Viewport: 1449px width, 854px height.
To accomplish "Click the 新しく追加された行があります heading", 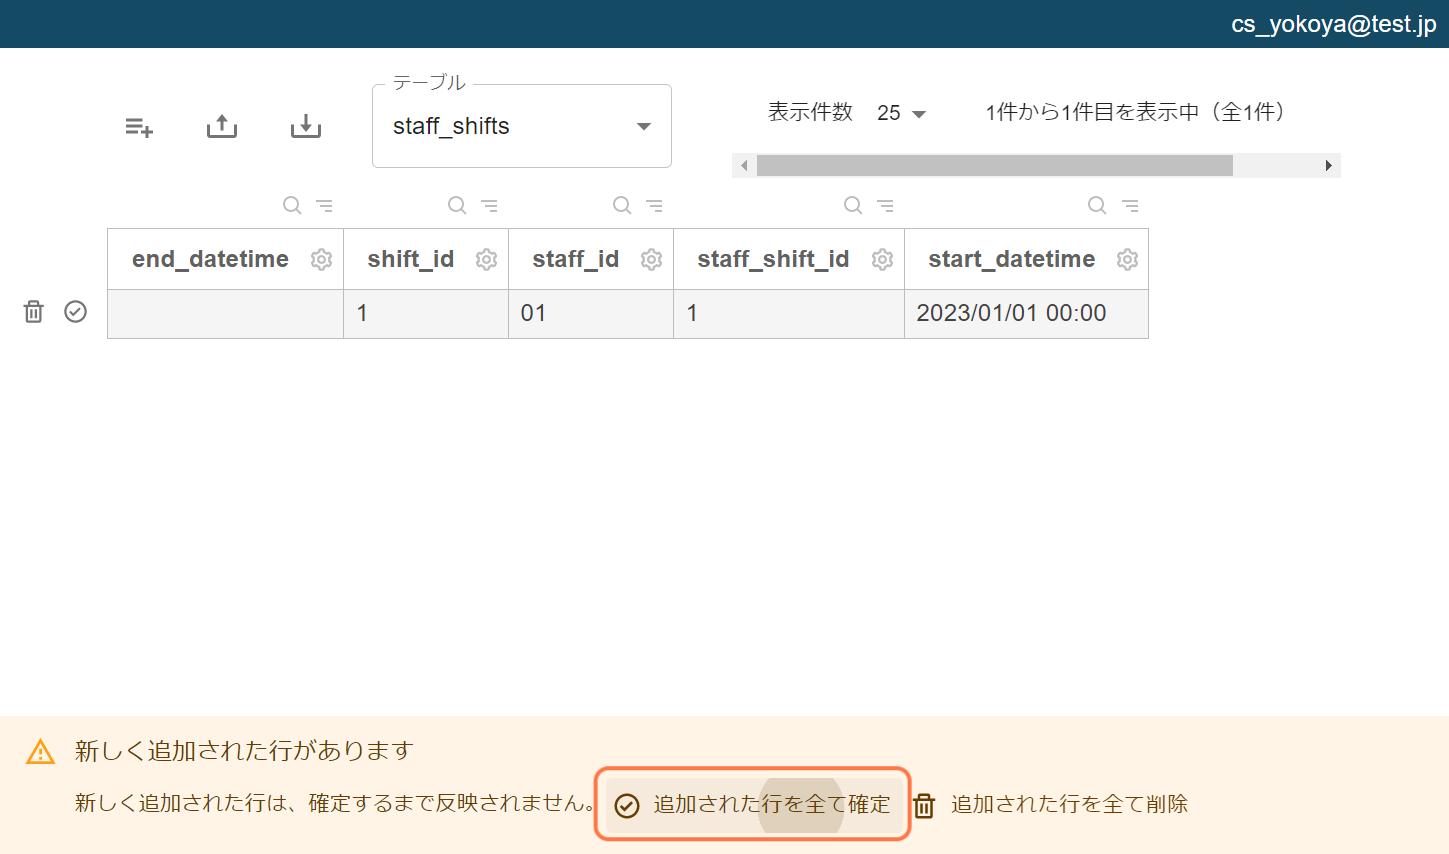I will pyautogui.click(x=244, y=751).
